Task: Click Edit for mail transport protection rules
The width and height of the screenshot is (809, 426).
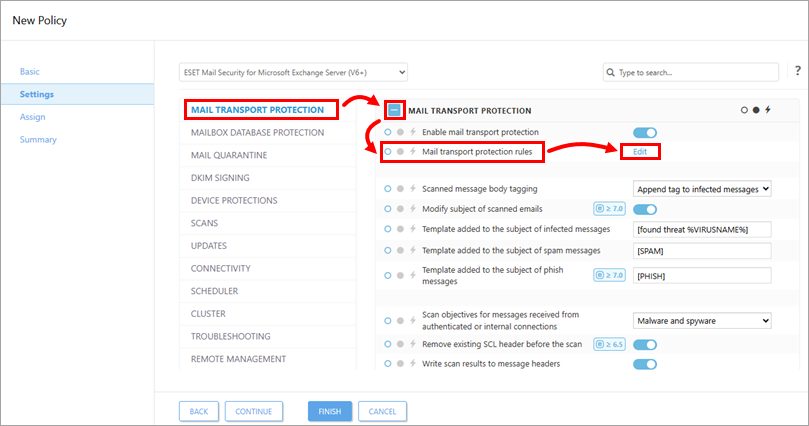Action: coord(640,152)
